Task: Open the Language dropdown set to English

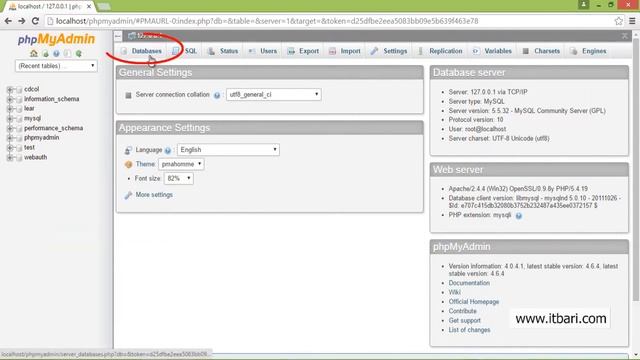Action: click(x=228, y=150)
